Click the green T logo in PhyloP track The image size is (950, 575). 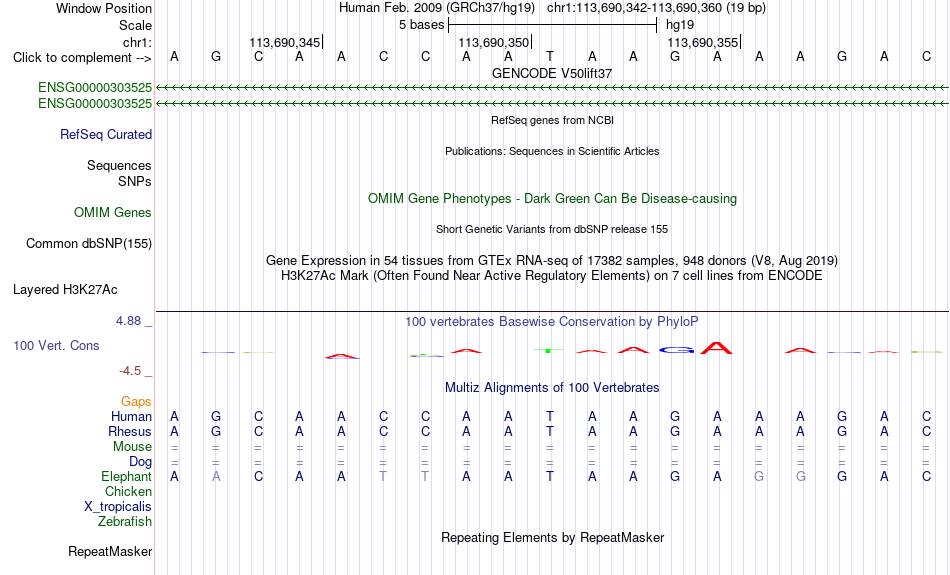[x=548, y=350]
